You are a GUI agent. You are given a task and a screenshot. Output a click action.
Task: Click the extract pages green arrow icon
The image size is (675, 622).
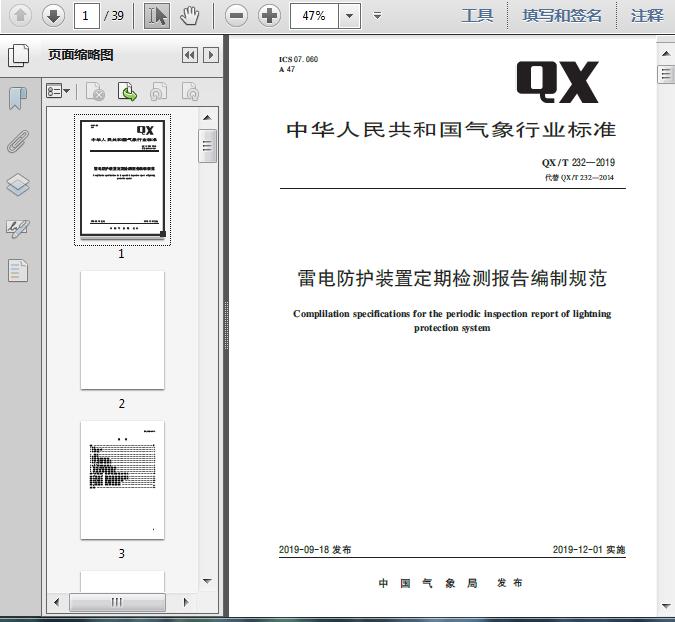point(127,91)
